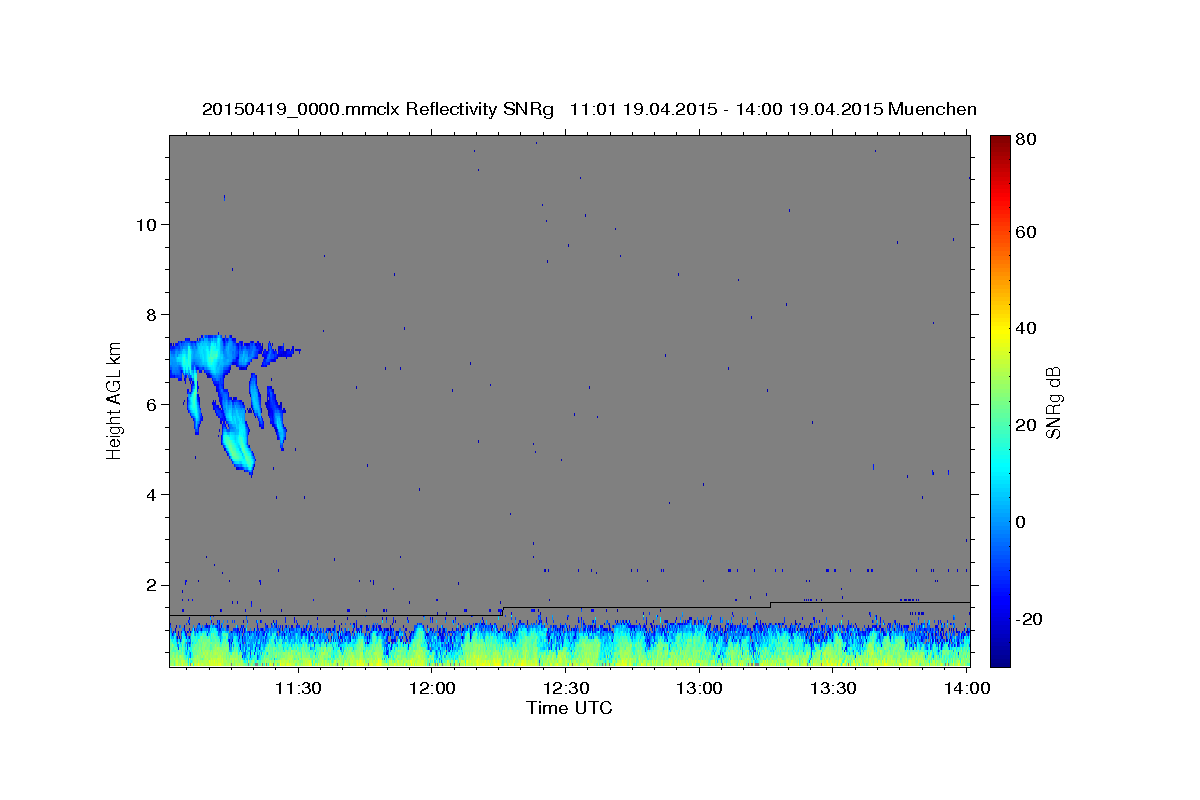Click the colorbar value 40
The height and width of the screenshot is (800, 1200).
pyautogui.click(x=1027, y=328)
